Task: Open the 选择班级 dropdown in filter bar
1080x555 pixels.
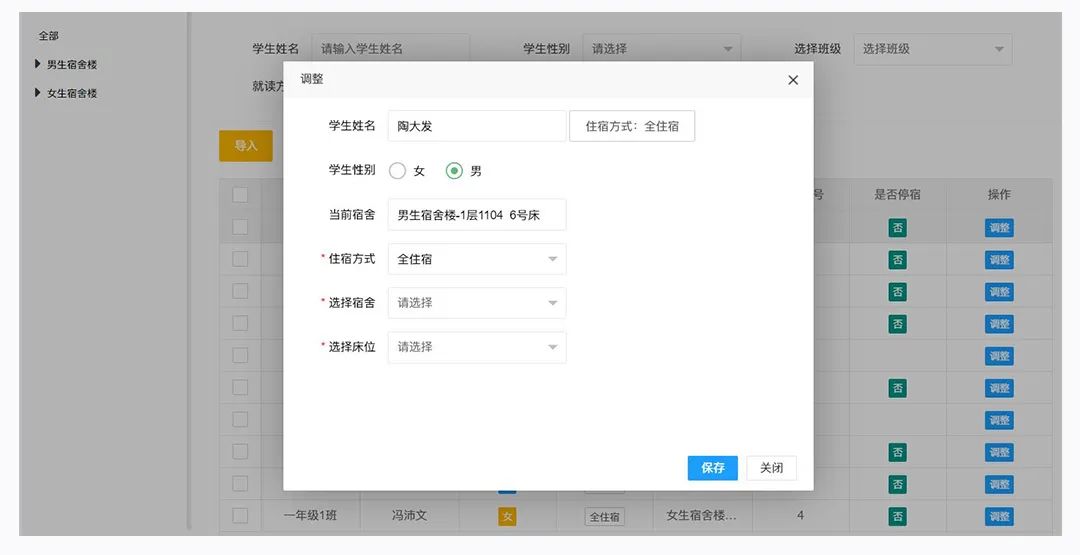Action: [932, 49]
